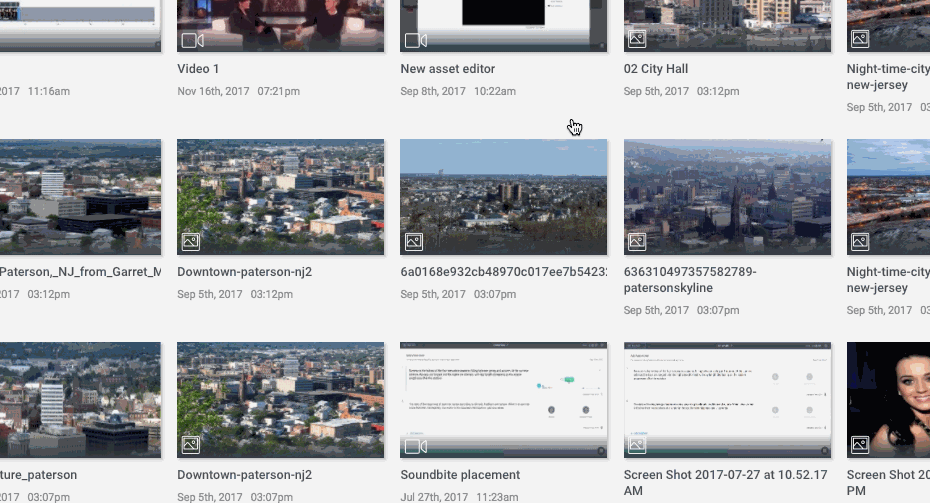Click the video type icon on Video 1
The width and height of the screenshot is (930, 503).
click(192, 40)
